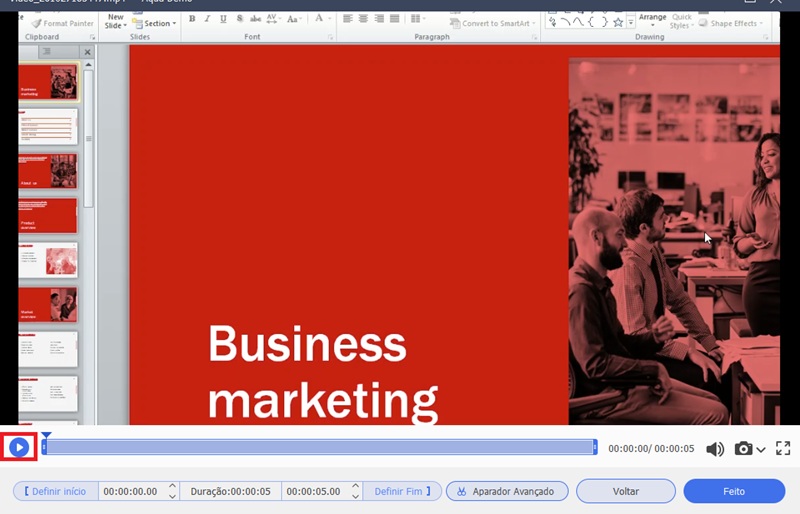Open the Shape Effects dropdown
Viewport: 800px width, 514px height.
coord(731,23)
